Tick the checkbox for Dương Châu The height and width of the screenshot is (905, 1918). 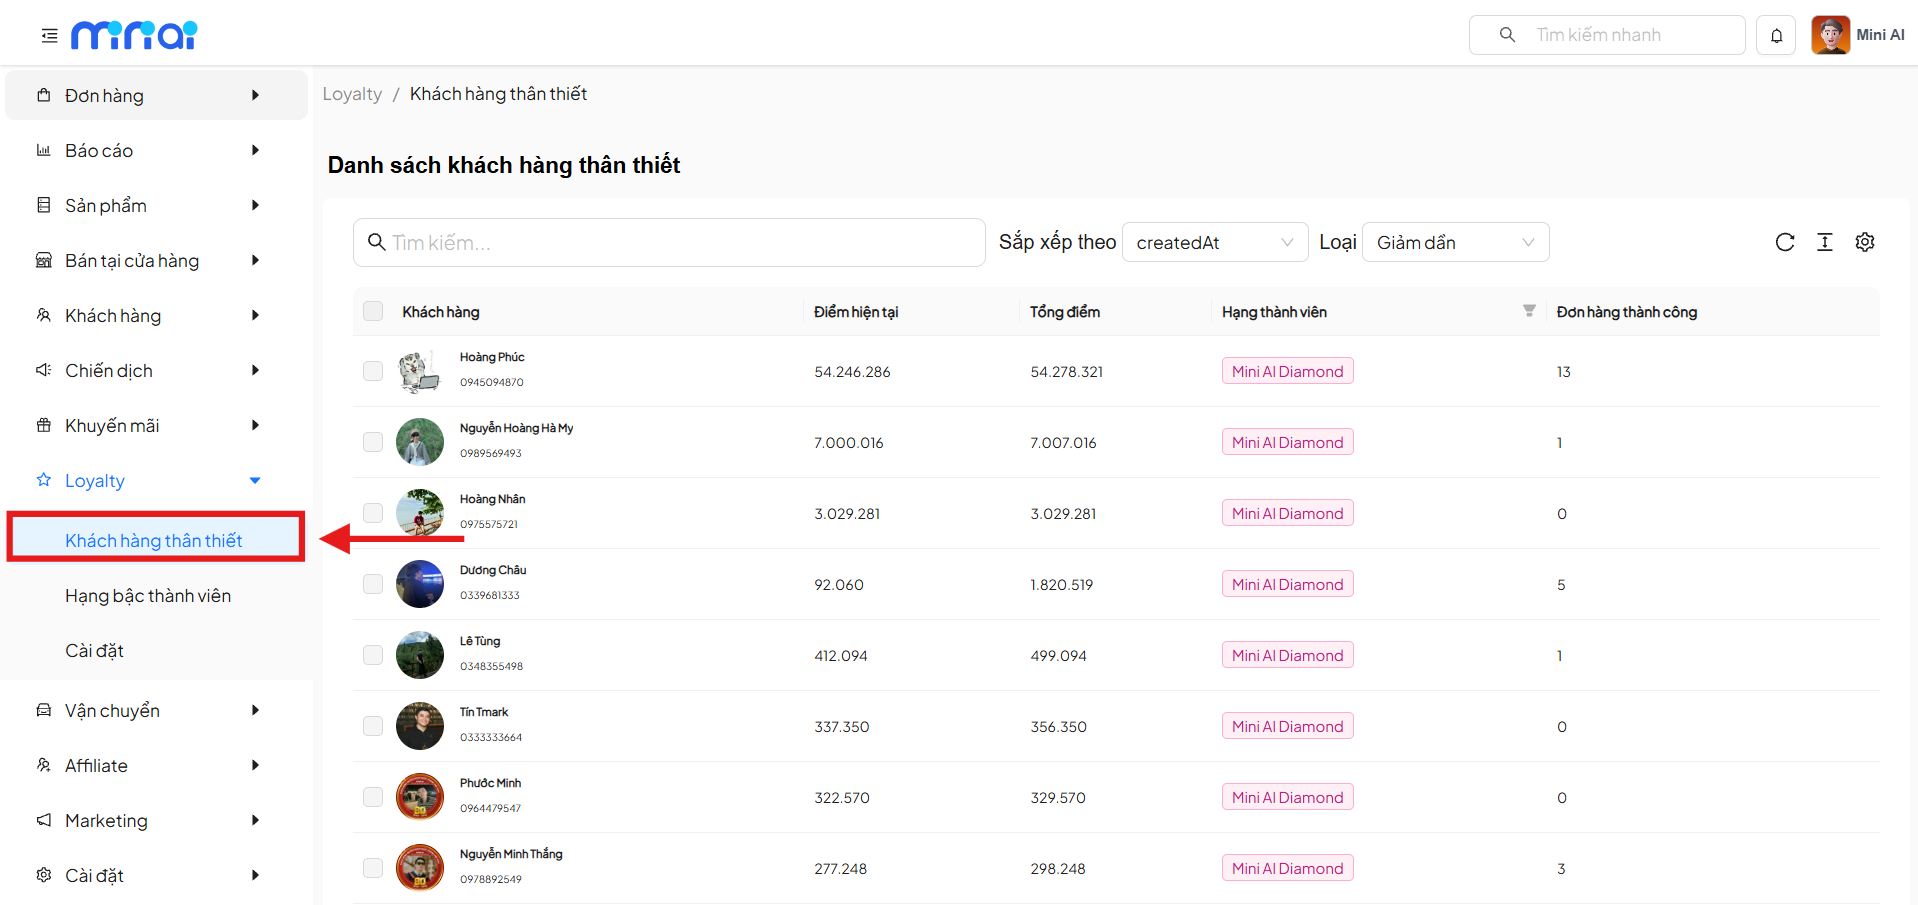pos(373,584)
